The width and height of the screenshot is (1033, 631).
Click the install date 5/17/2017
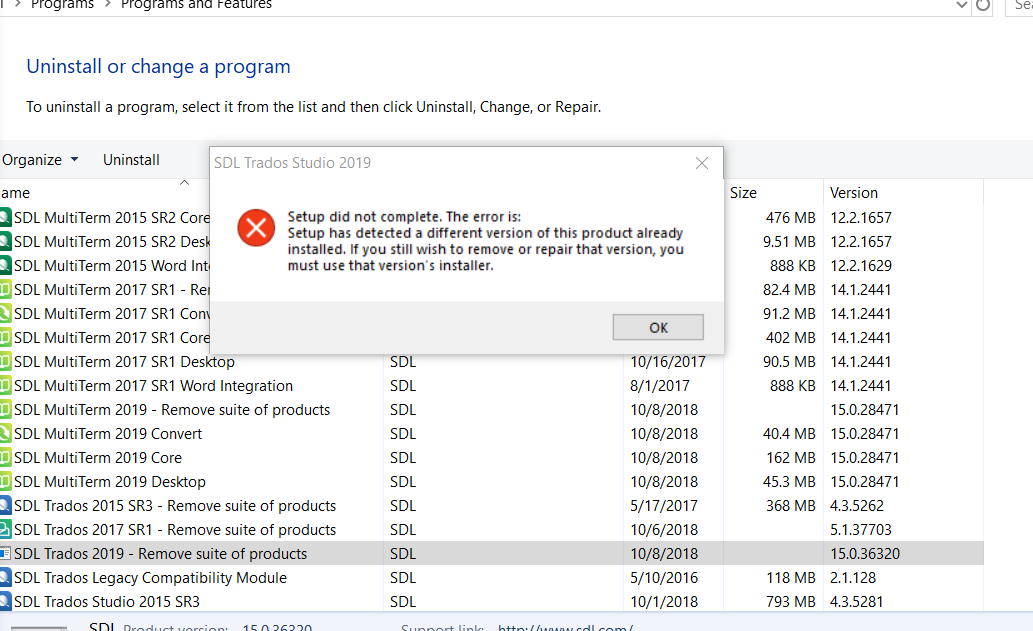pyautogui.click(x=663, y=506)
